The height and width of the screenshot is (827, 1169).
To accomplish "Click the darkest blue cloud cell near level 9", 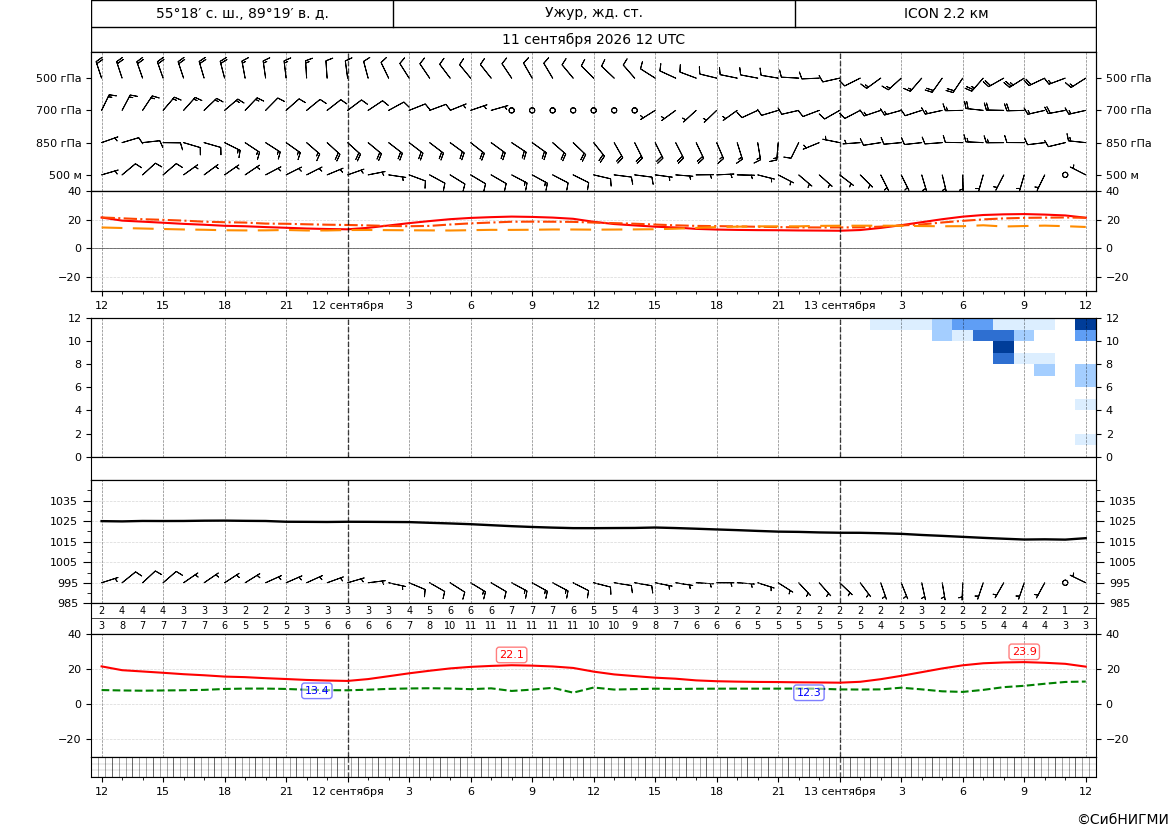I will (1003, 347).
